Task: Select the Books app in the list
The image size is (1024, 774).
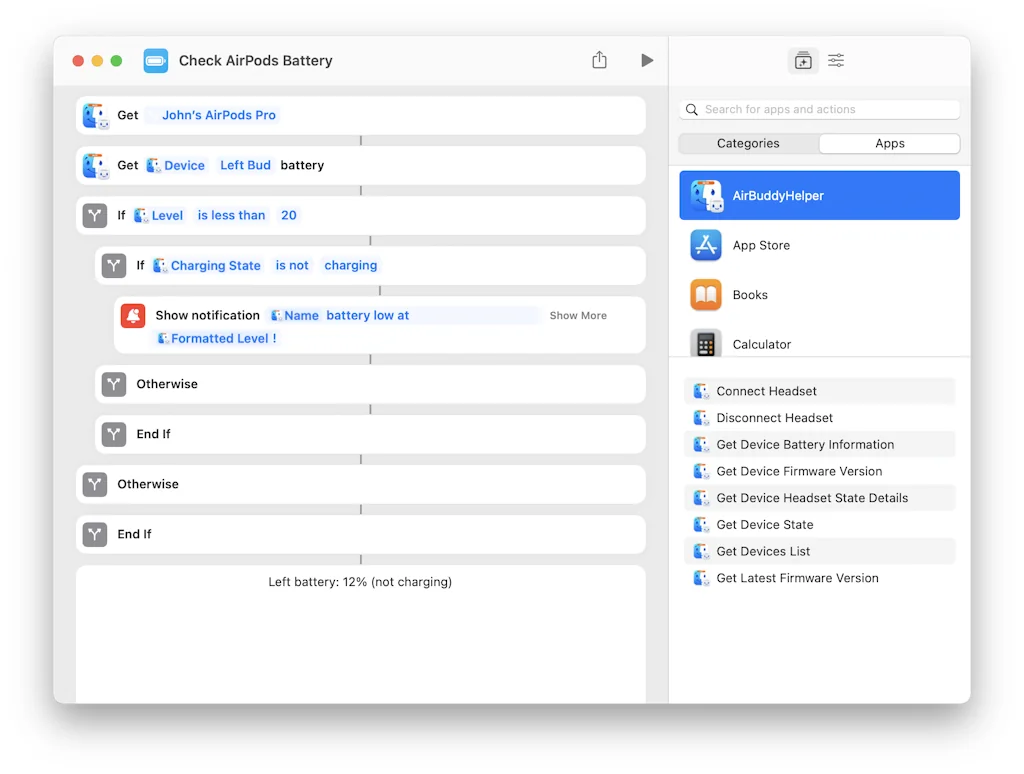Action: pos(750,295)
